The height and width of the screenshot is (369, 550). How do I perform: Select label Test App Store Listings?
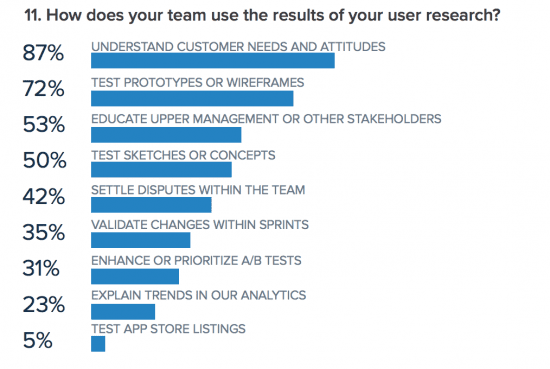pos(168,329)
